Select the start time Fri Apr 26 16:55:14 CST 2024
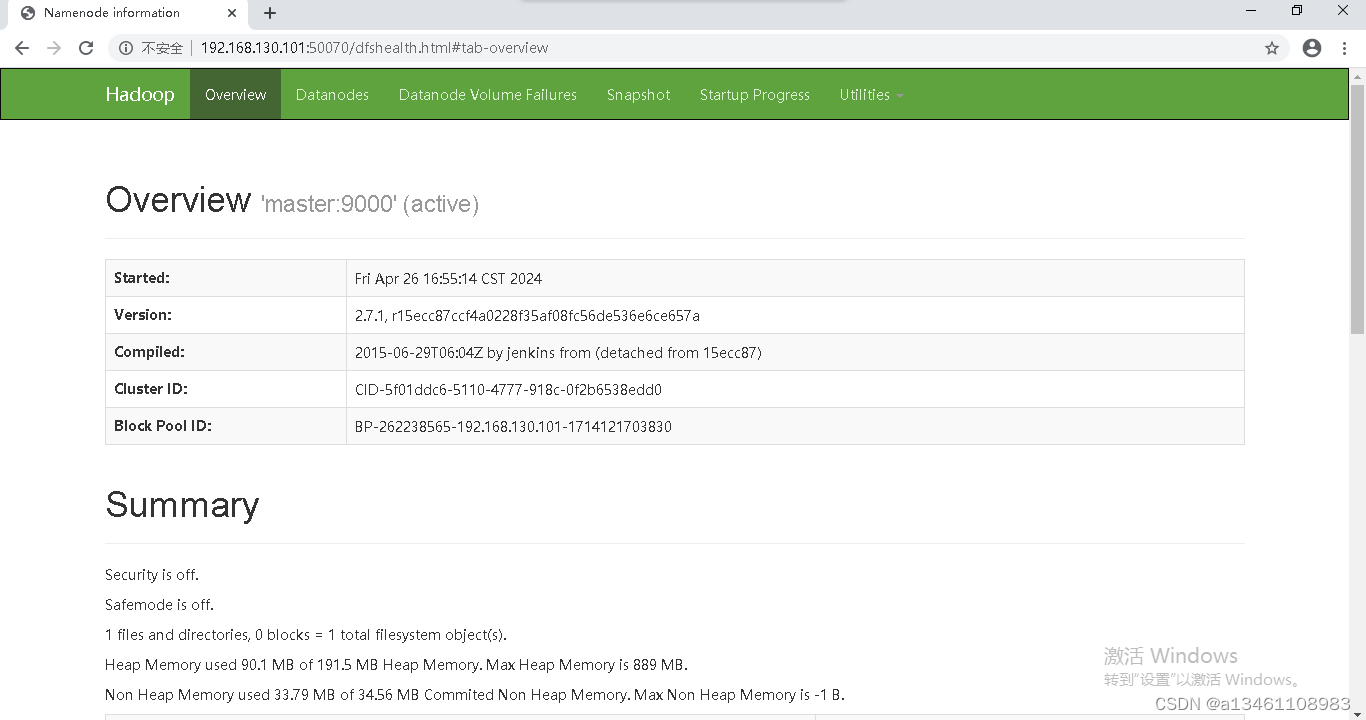The image size is (1366, 720). coord(448,279)
